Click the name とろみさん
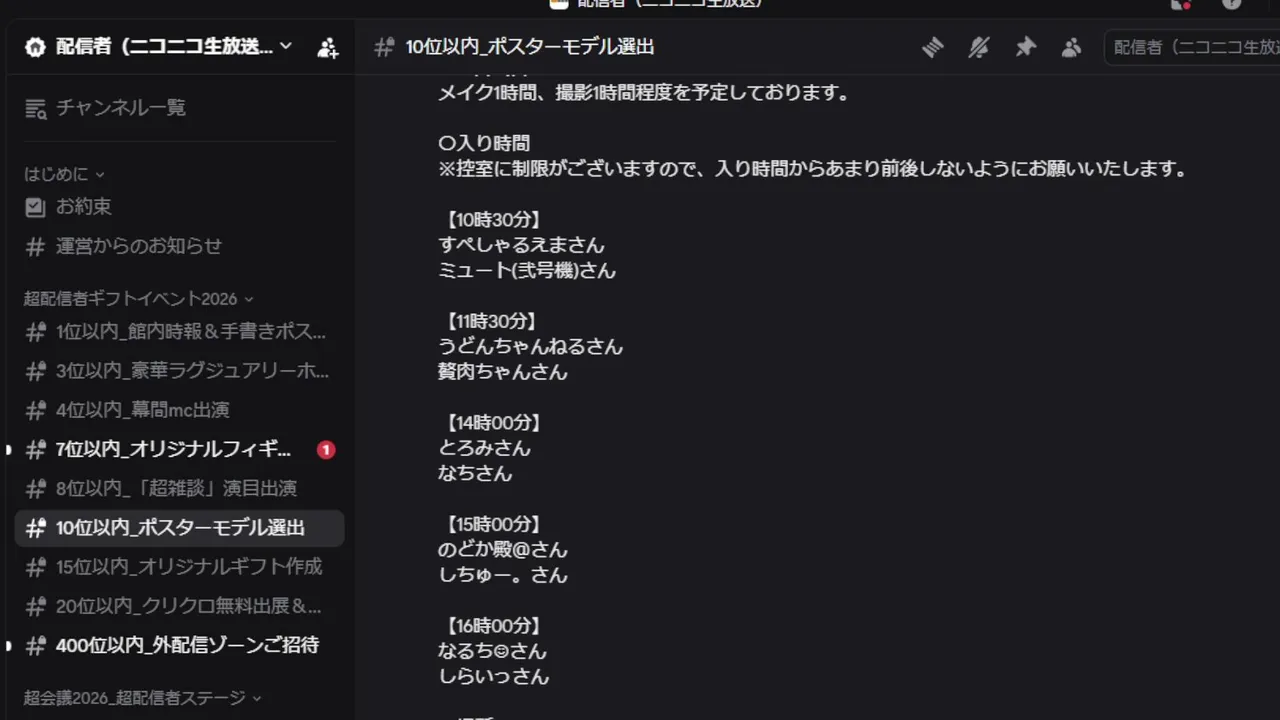This screenshot has width=1280, height=720. point(484,448)
